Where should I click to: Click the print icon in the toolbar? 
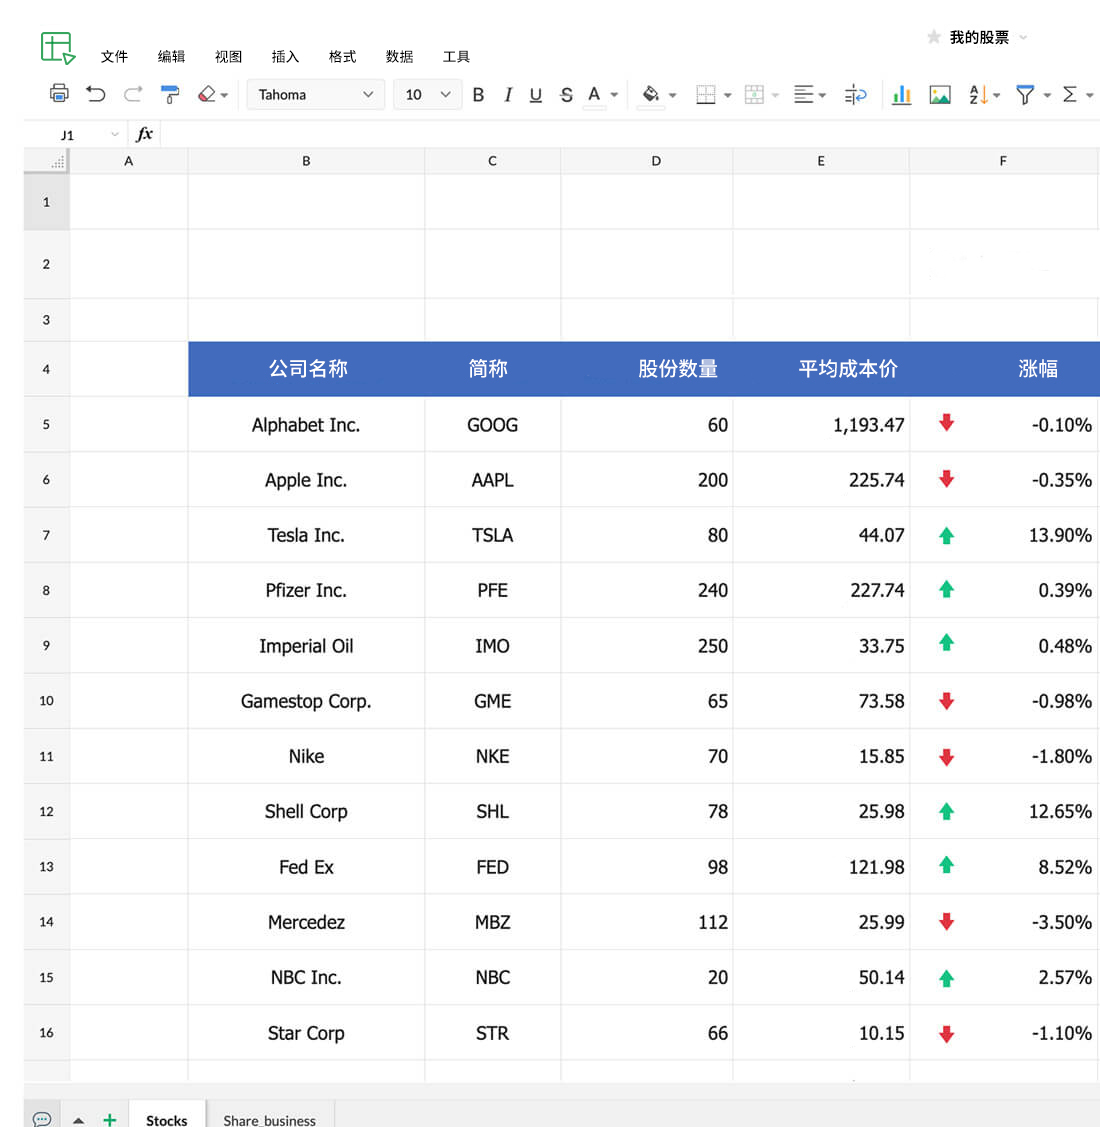pyautogui.click(x=59, y=94)
